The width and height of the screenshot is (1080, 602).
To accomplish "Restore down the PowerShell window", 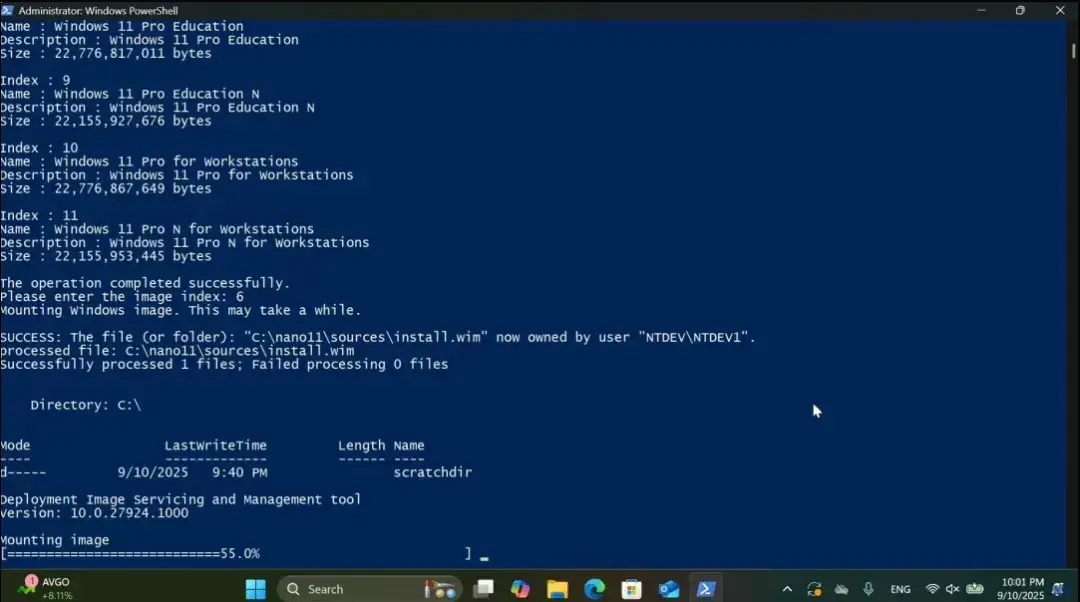I will [x=1020, y=10].
